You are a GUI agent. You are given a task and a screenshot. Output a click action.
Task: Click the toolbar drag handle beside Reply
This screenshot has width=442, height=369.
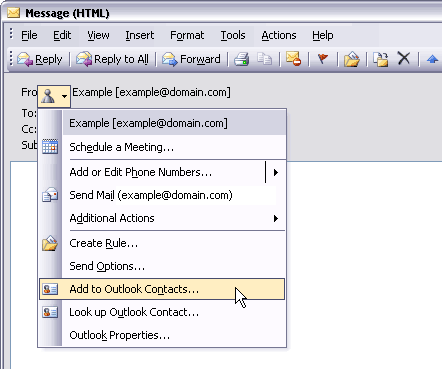(11, 59)
